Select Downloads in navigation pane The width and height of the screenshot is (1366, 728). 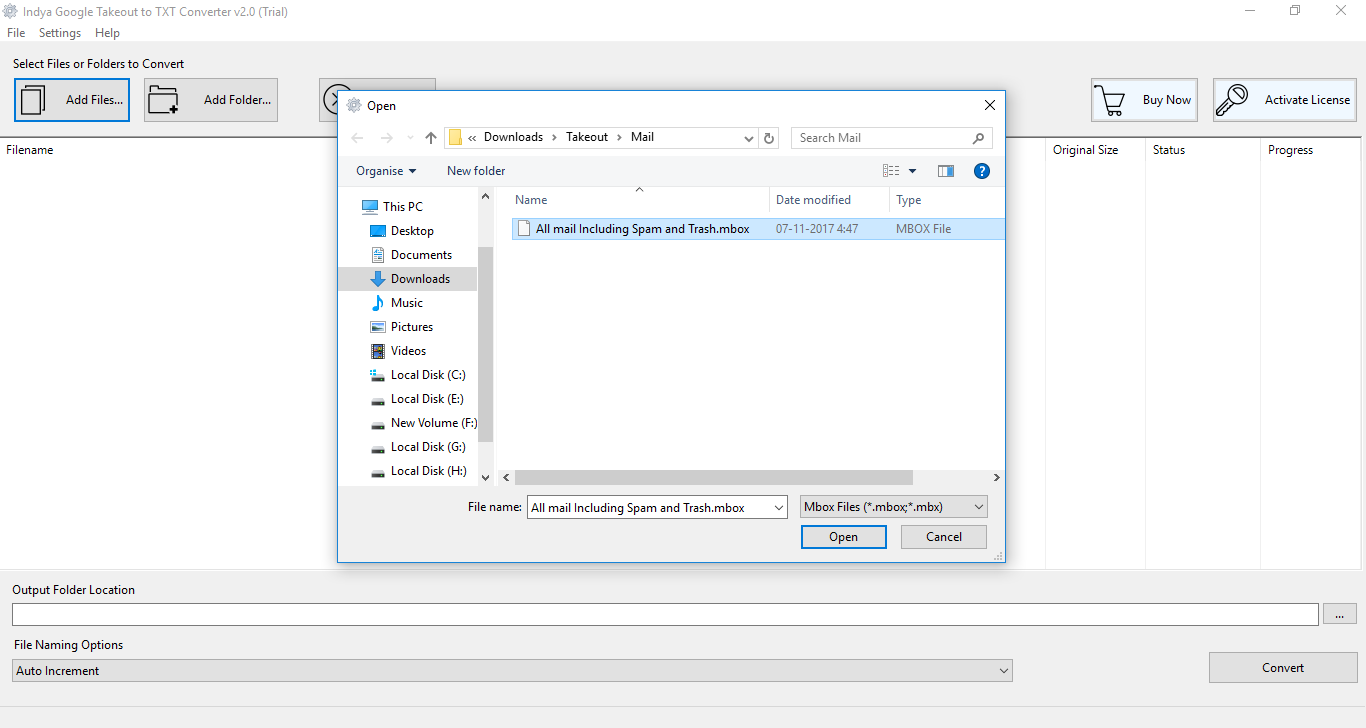pyautogui.click(x=420, y=279)
